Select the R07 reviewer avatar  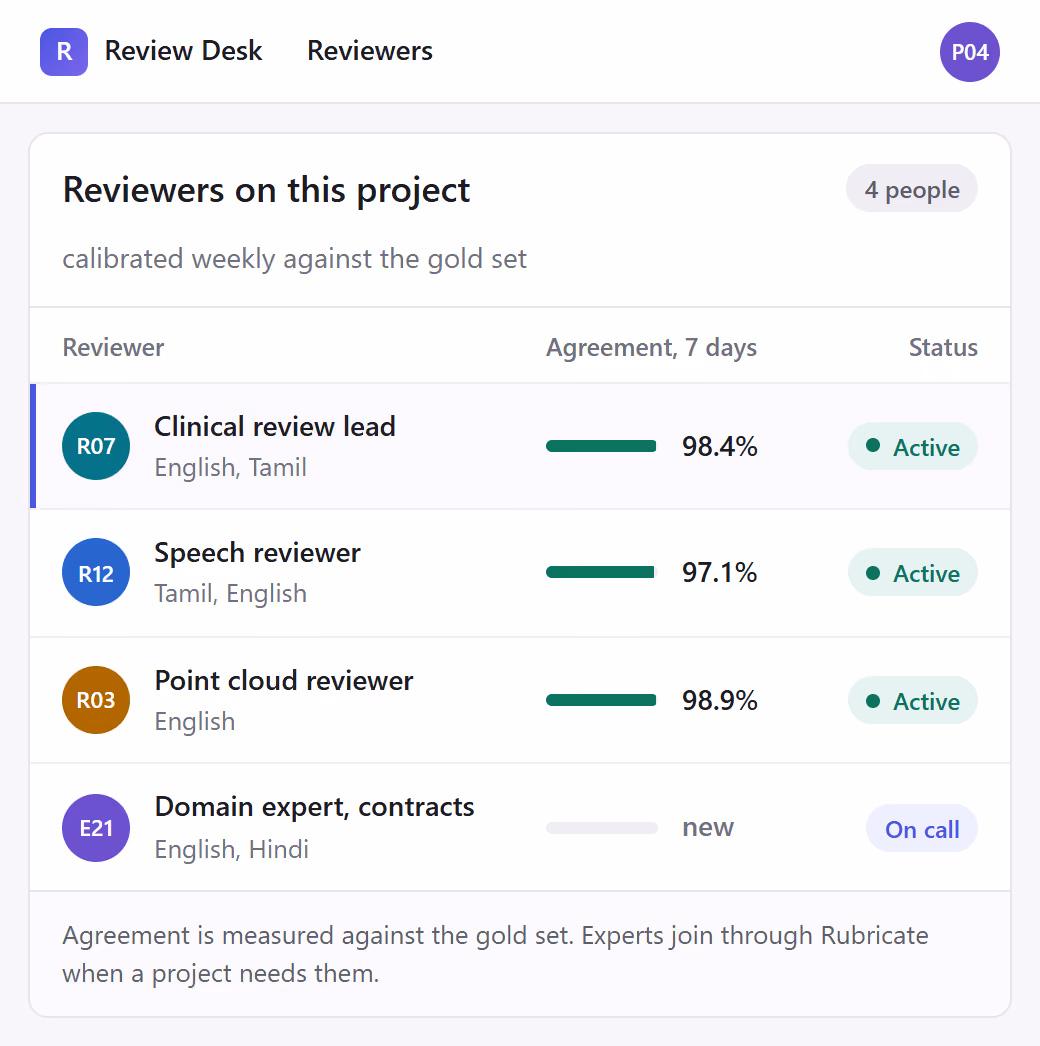tap(96, 446)
